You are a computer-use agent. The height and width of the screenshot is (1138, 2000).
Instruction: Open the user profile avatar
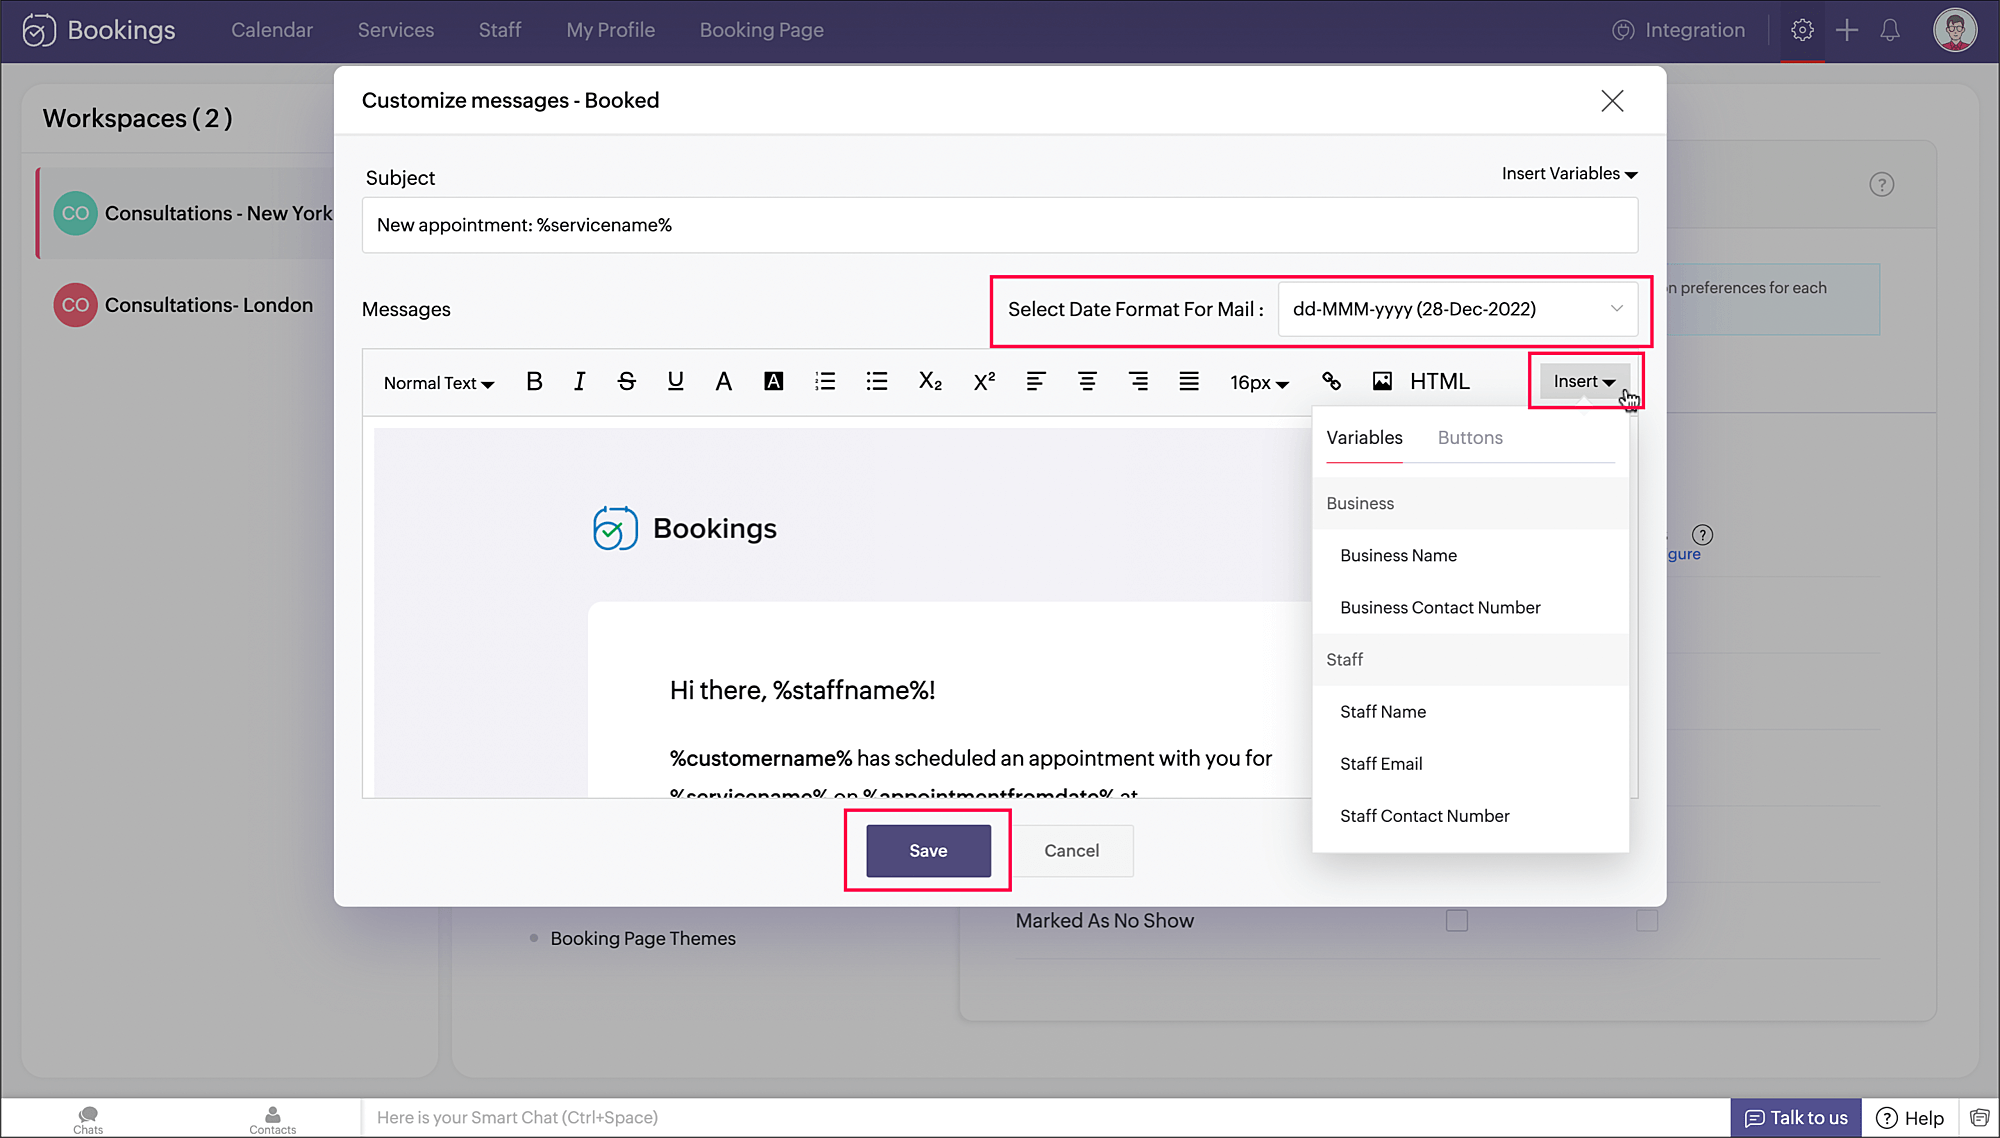tap(1955, 30)
